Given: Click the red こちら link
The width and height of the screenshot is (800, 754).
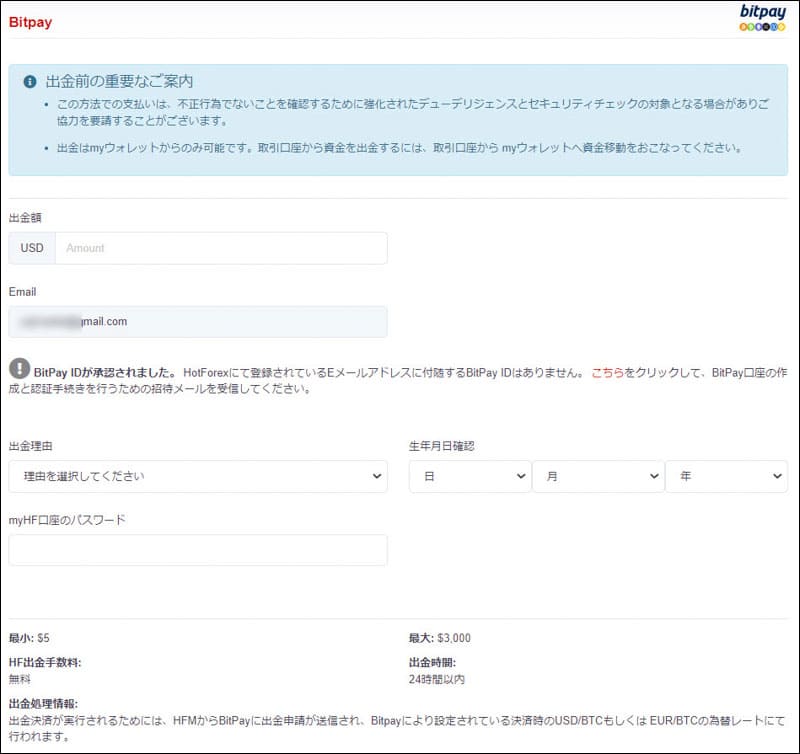Looking at the screenshot, I should [x=608, y=372].
